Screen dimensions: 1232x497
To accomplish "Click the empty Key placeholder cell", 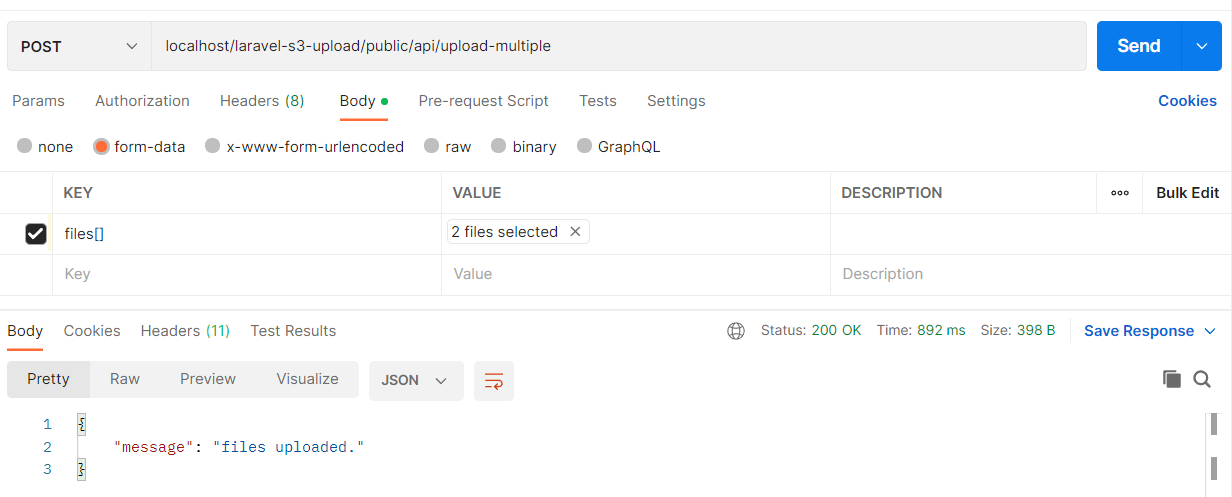I will click(247, 274).
